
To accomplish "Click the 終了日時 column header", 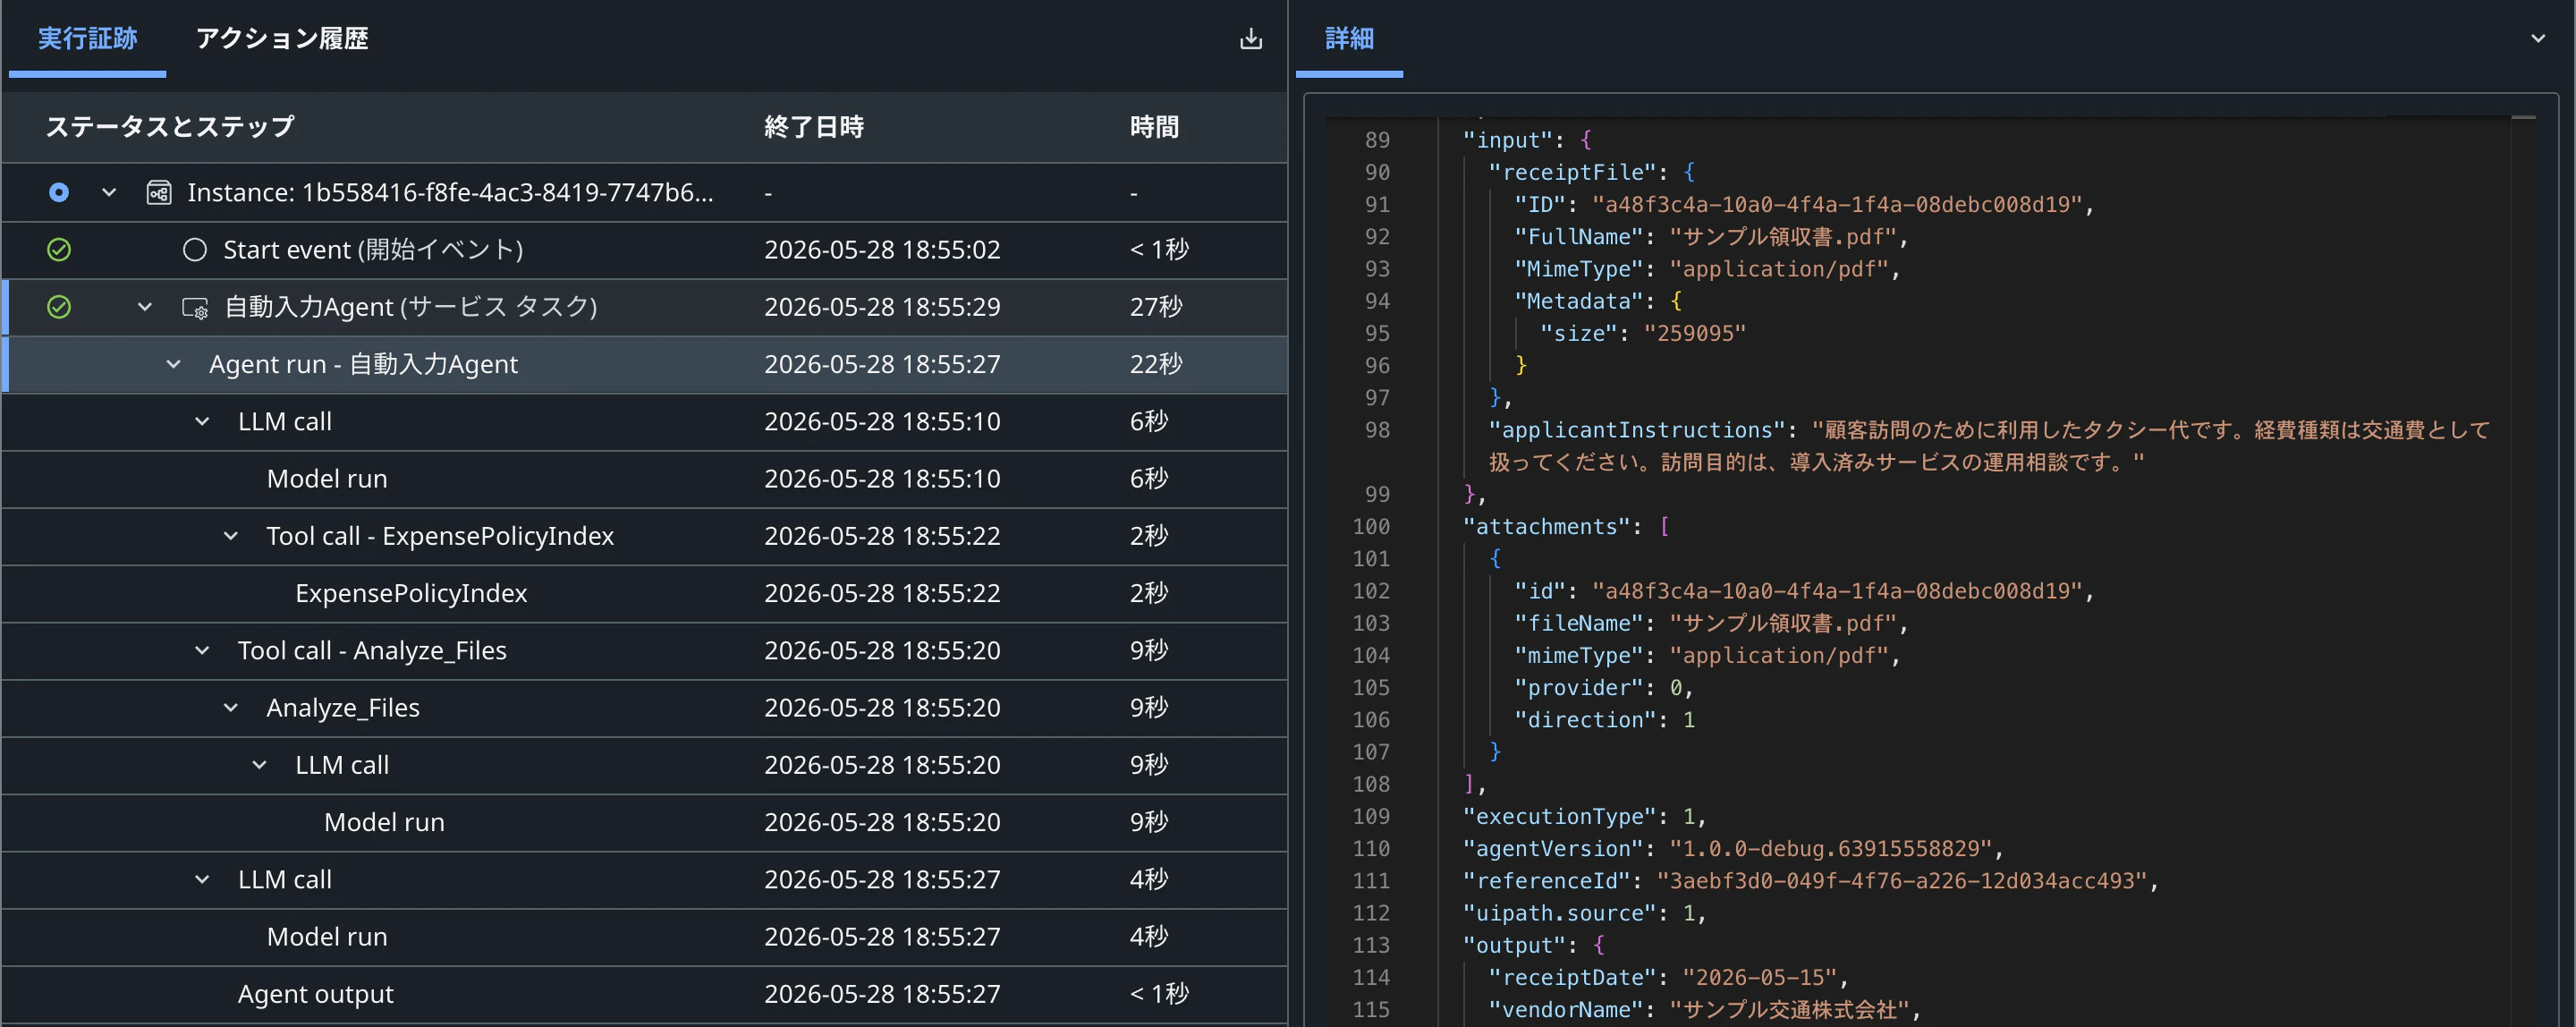I will pos(814,127).
